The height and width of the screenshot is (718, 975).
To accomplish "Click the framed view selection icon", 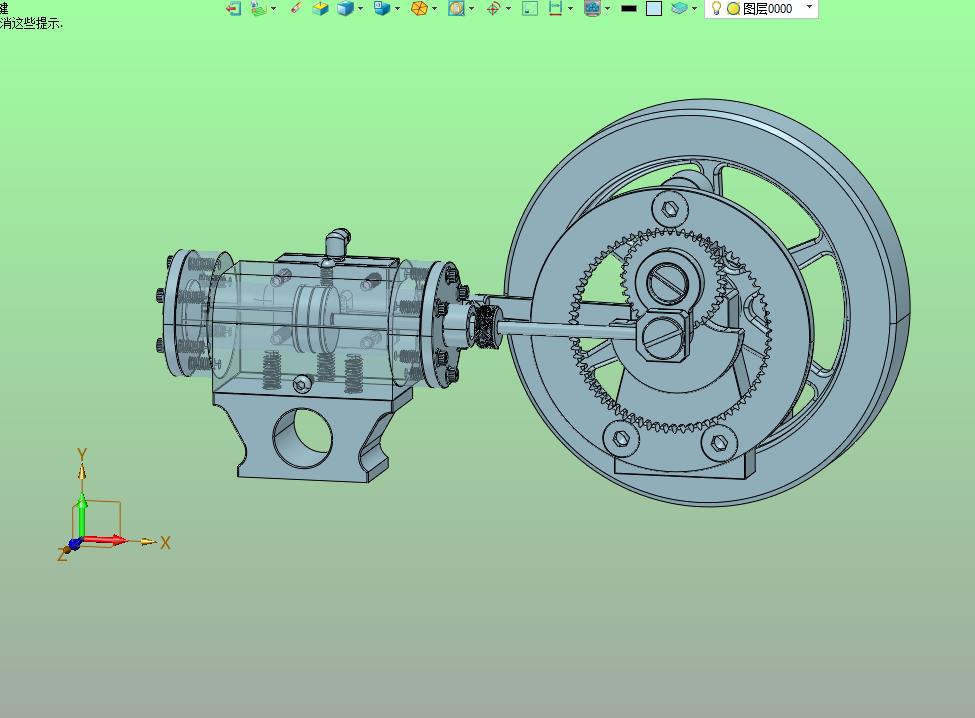I will click(x=456, y=8).
